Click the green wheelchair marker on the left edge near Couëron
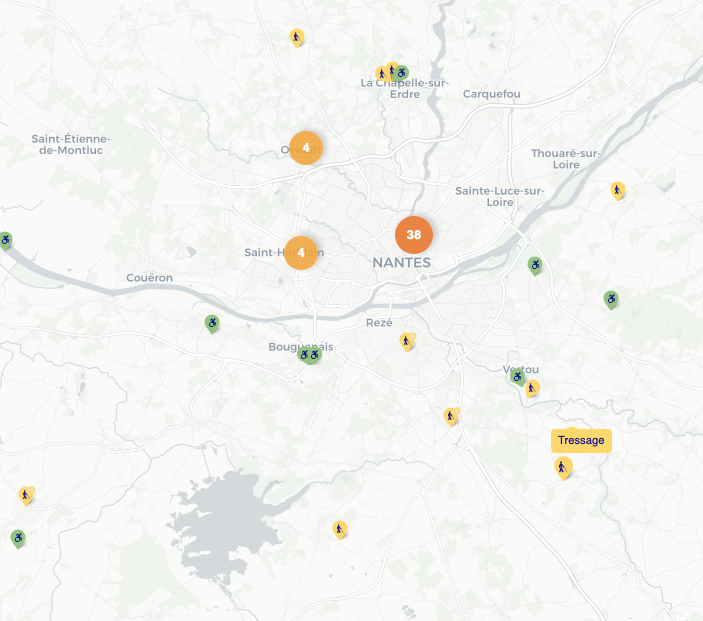 5,240
